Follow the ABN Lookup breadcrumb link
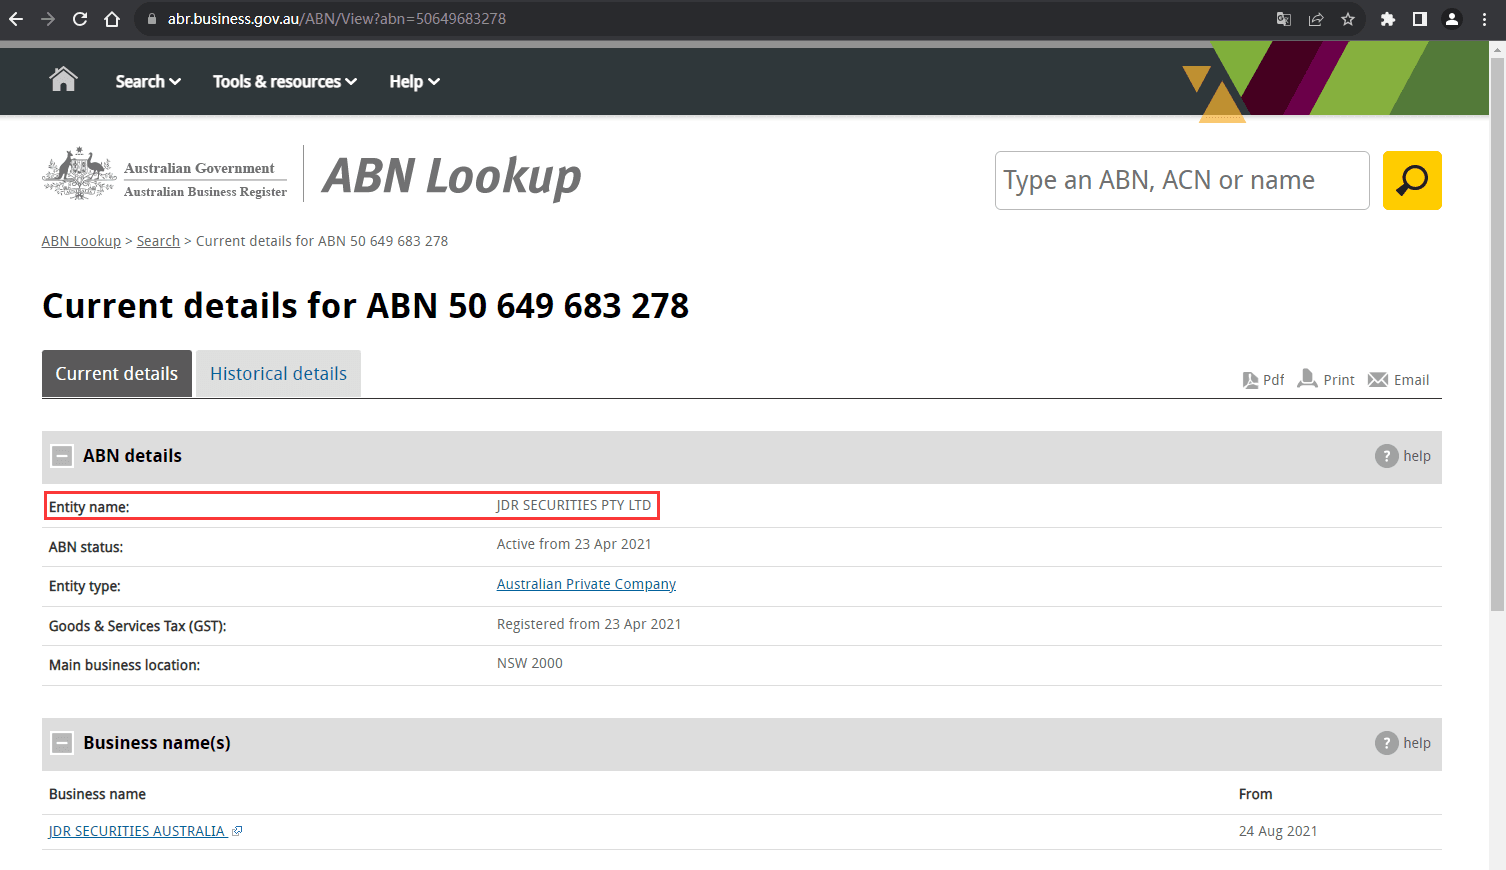The image size is (1506, 870). click(81, 241)
